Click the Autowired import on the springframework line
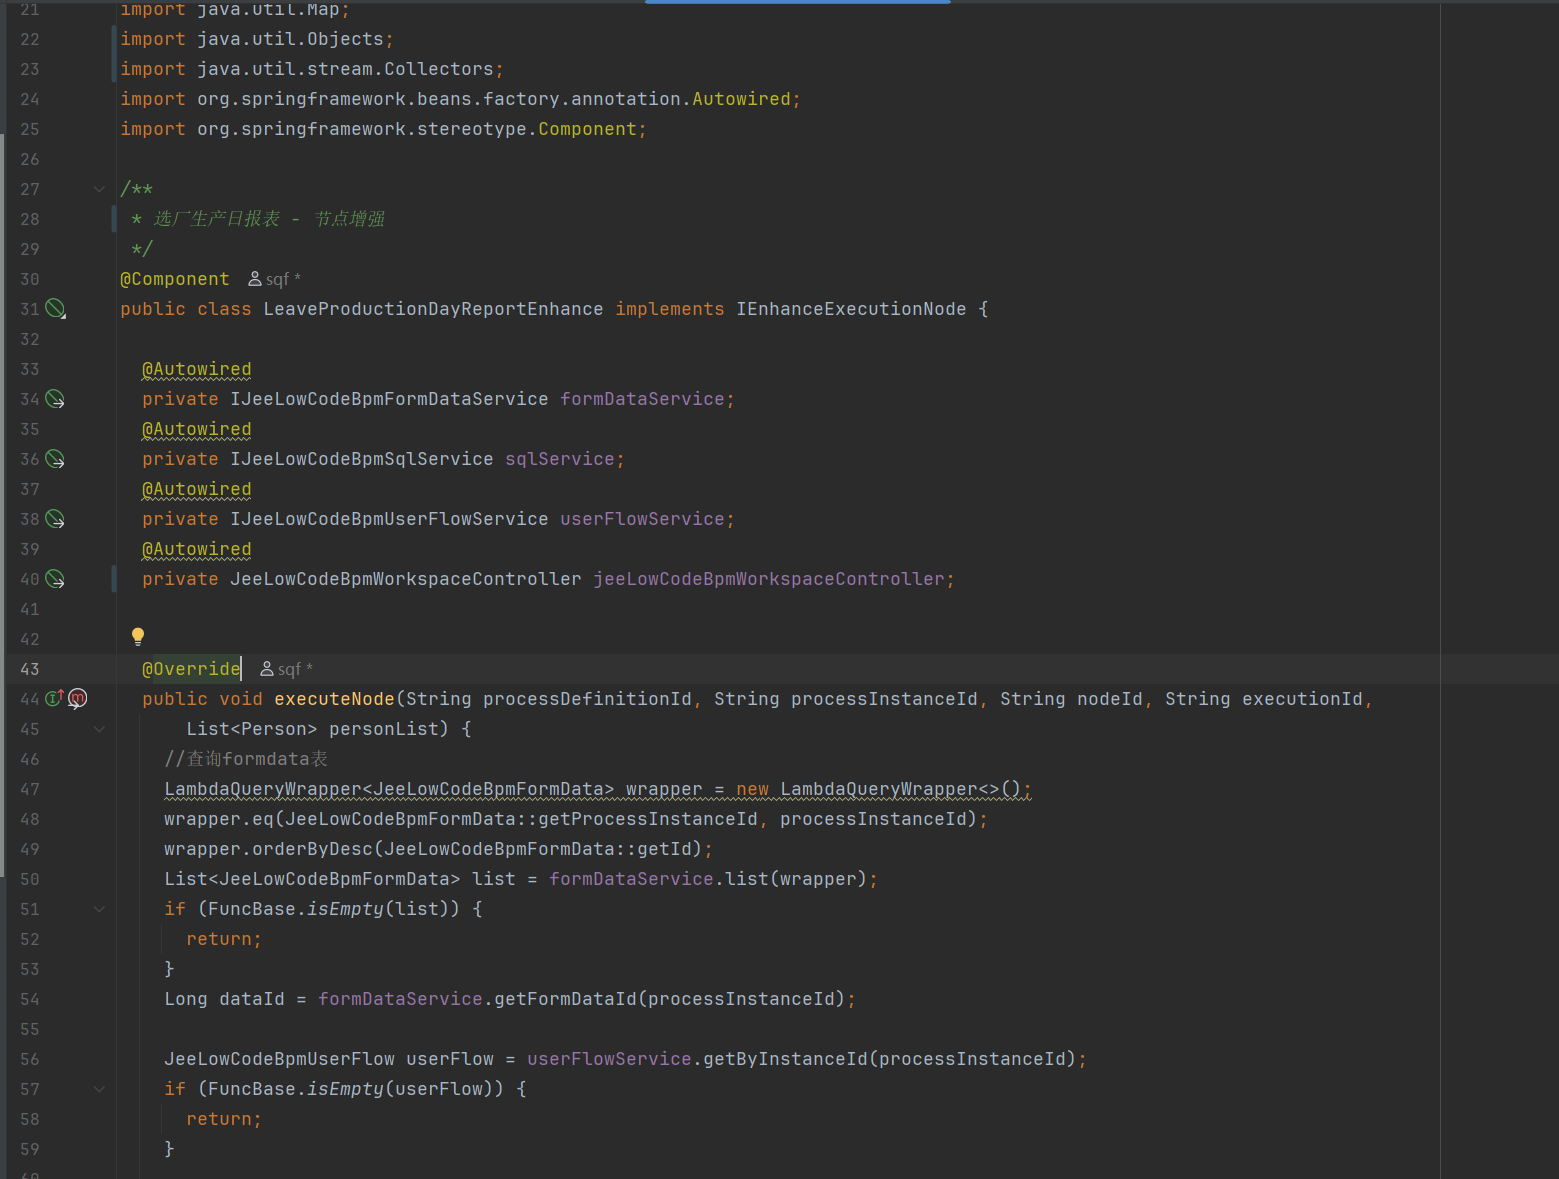This screenshot has width=1559, height=1179. pyautogui.click(x=741, y=99)
